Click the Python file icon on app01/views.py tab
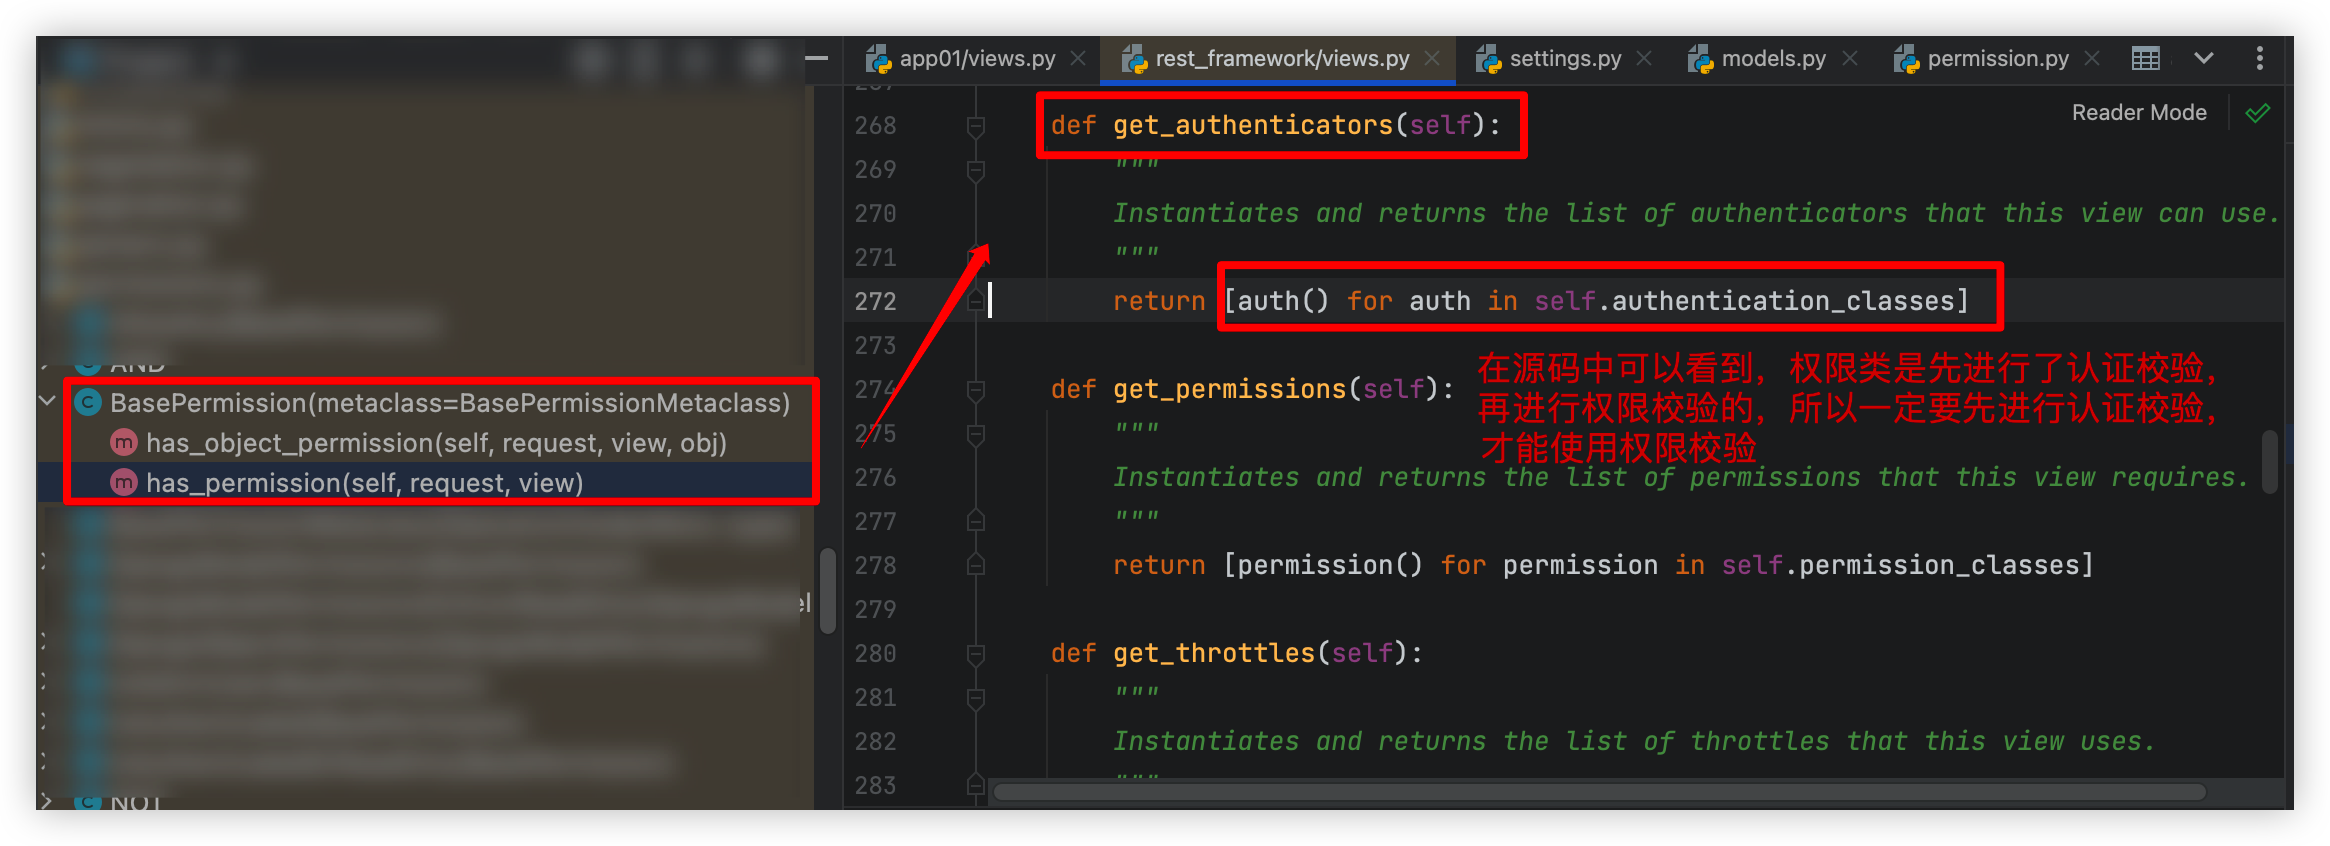 click(878, 60)
